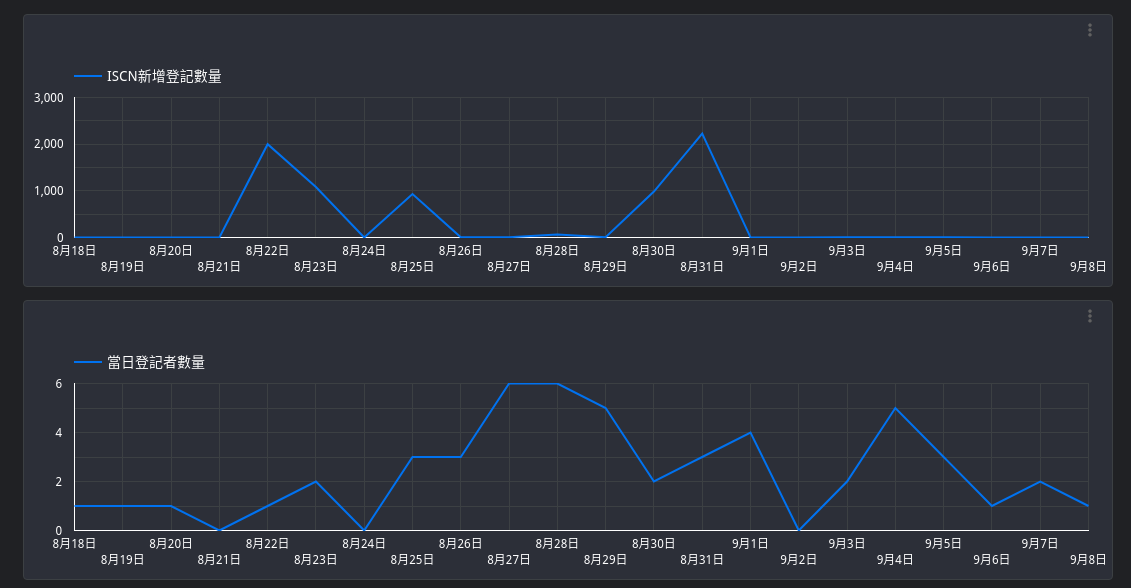Click the 當日登記者數量 legend label
The image size is (1131, 588).
tap(156, 362)
